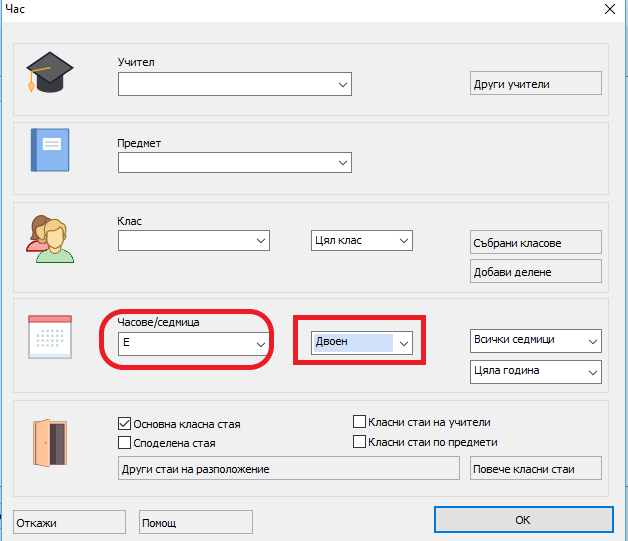This screenshot has width=628, height=541.
Task: Open the Часове/седмица dropdown
Action: [x=261, y=343]
